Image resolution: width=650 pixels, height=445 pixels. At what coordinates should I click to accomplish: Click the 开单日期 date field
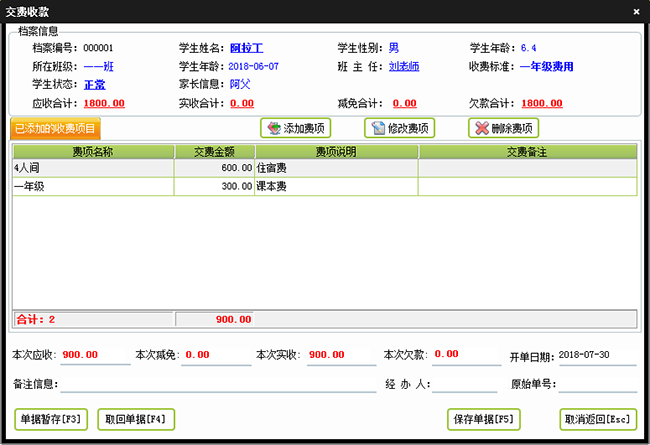click(596, 356)
